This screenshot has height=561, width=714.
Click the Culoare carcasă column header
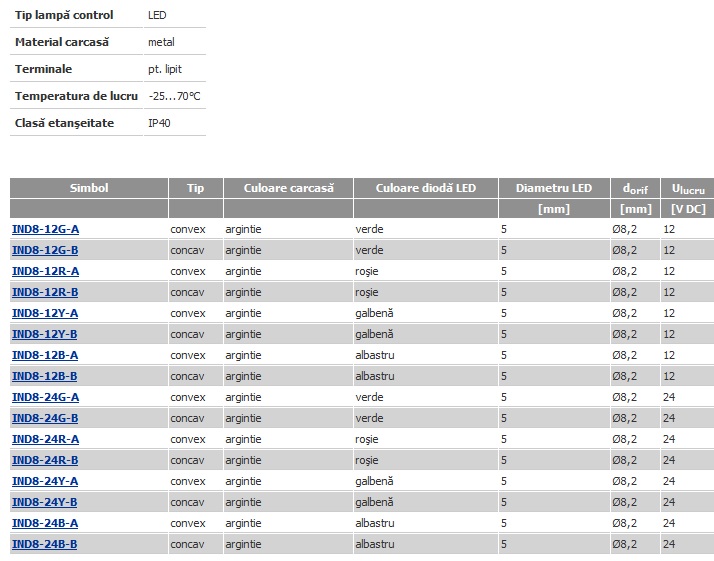tap(288, 188)
